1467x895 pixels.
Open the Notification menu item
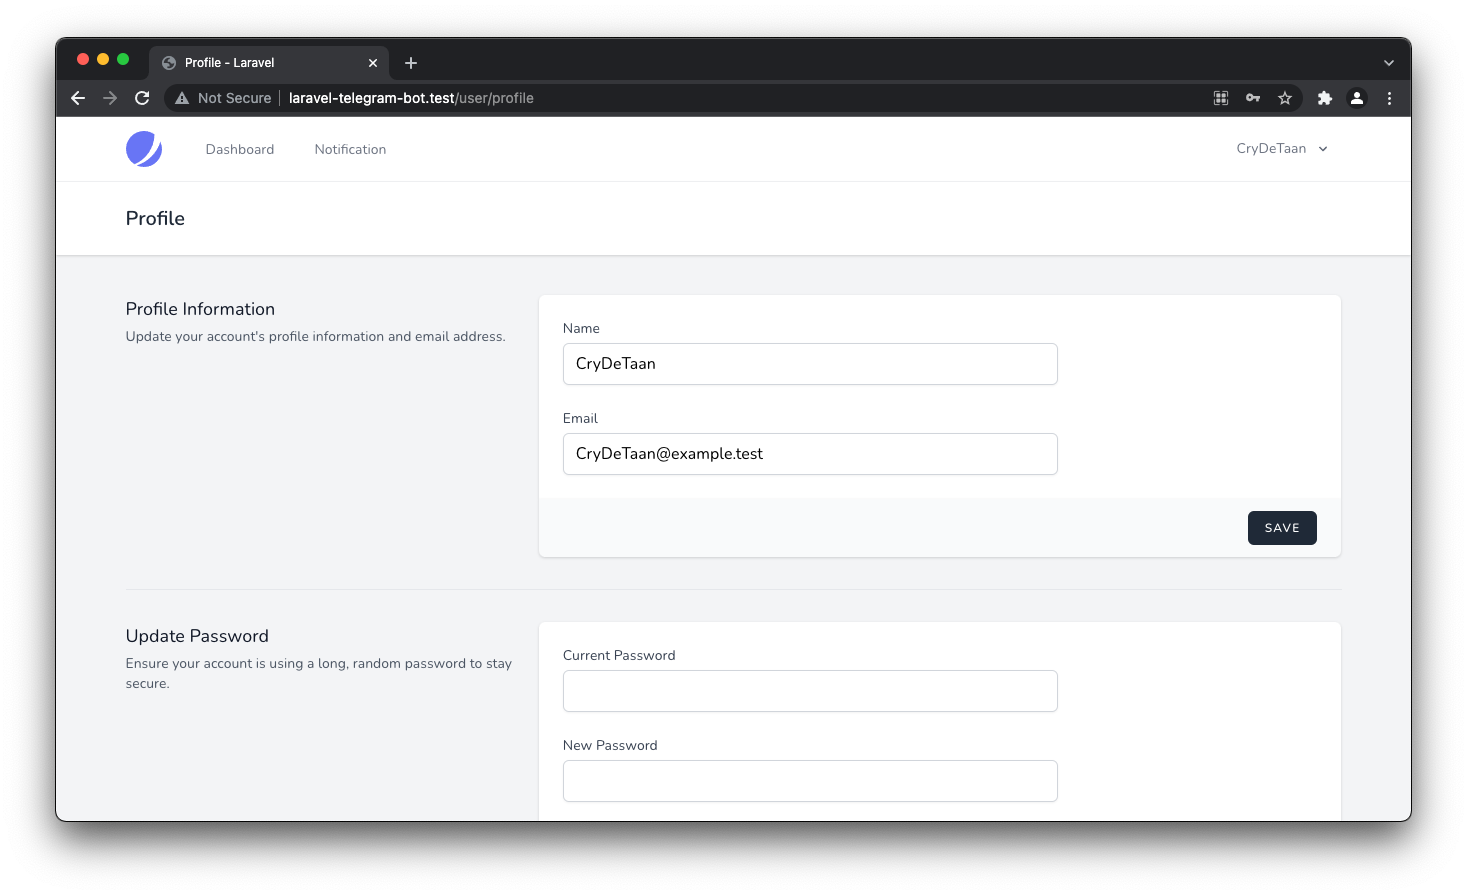pyautogui.click(x=350, y=149)
